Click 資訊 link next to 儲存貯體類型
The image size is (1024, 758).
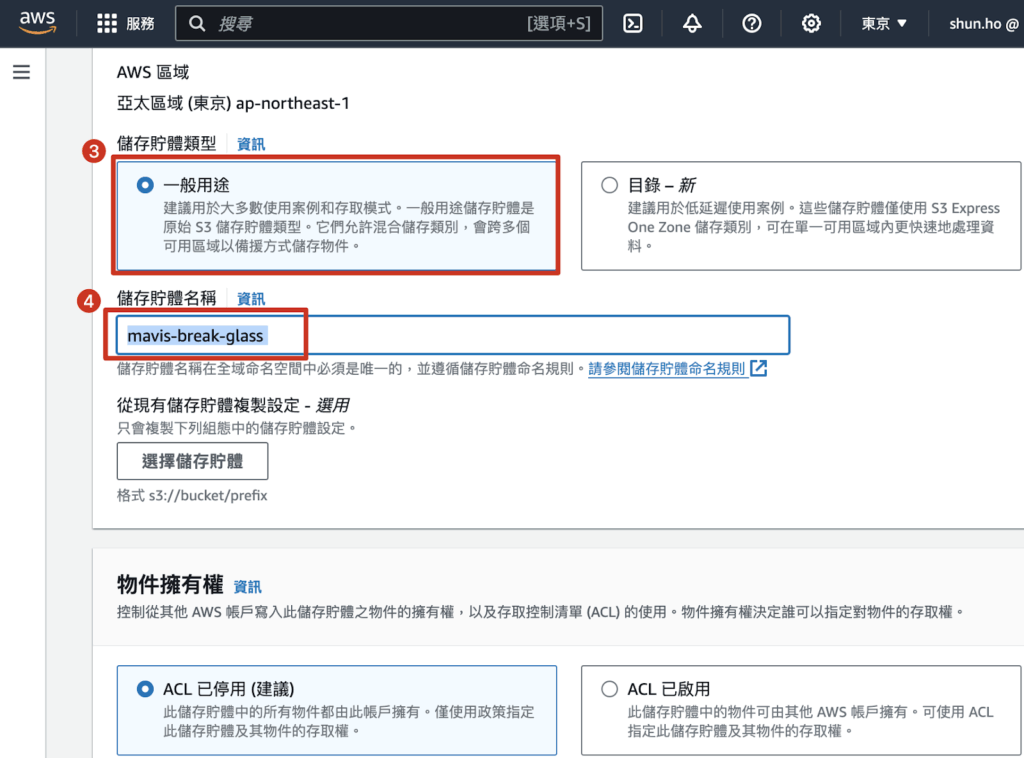251,144
